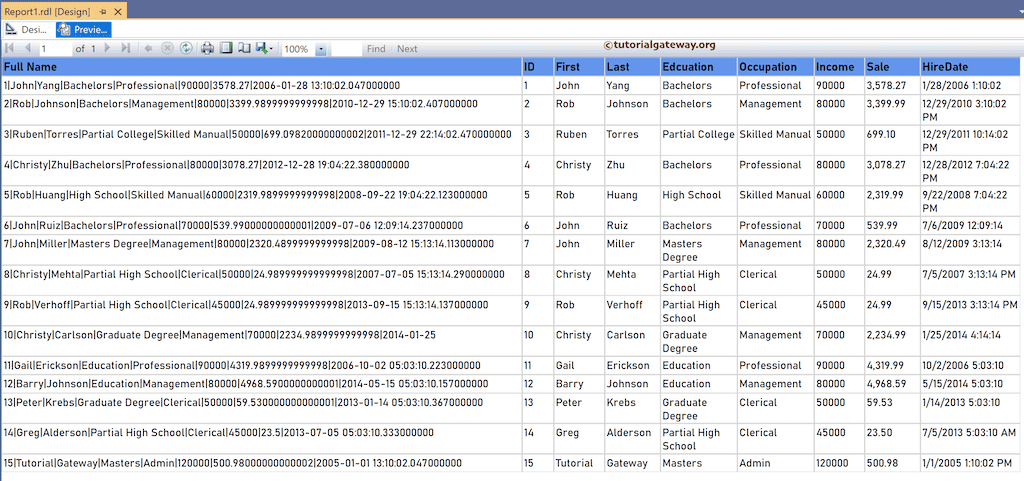Select the Full Name cell starting 1|John|Yang
1024x481 pixels.
261,85
